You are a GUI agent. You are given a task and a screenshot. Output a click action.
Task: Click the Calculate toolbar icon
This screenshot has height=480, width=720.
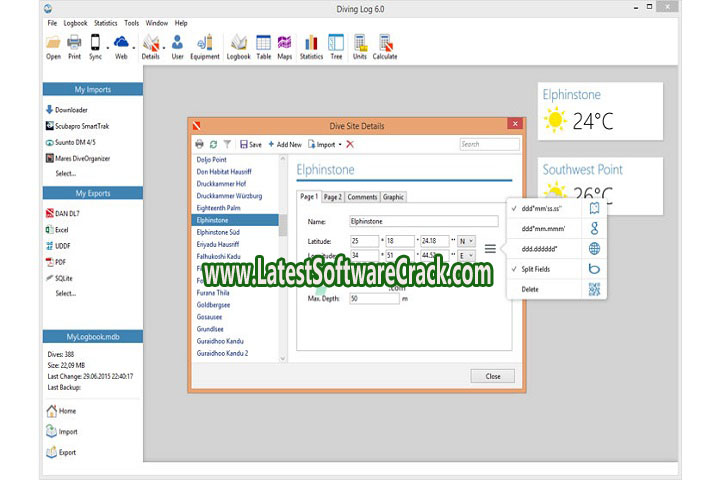pos(385,45)
